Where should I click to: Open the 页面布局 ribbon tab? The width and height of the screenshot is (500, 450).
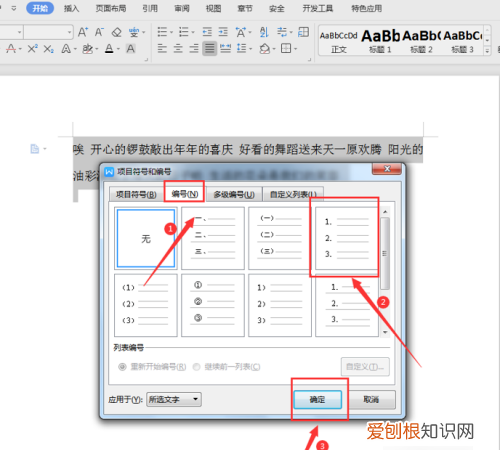point(111,8)
